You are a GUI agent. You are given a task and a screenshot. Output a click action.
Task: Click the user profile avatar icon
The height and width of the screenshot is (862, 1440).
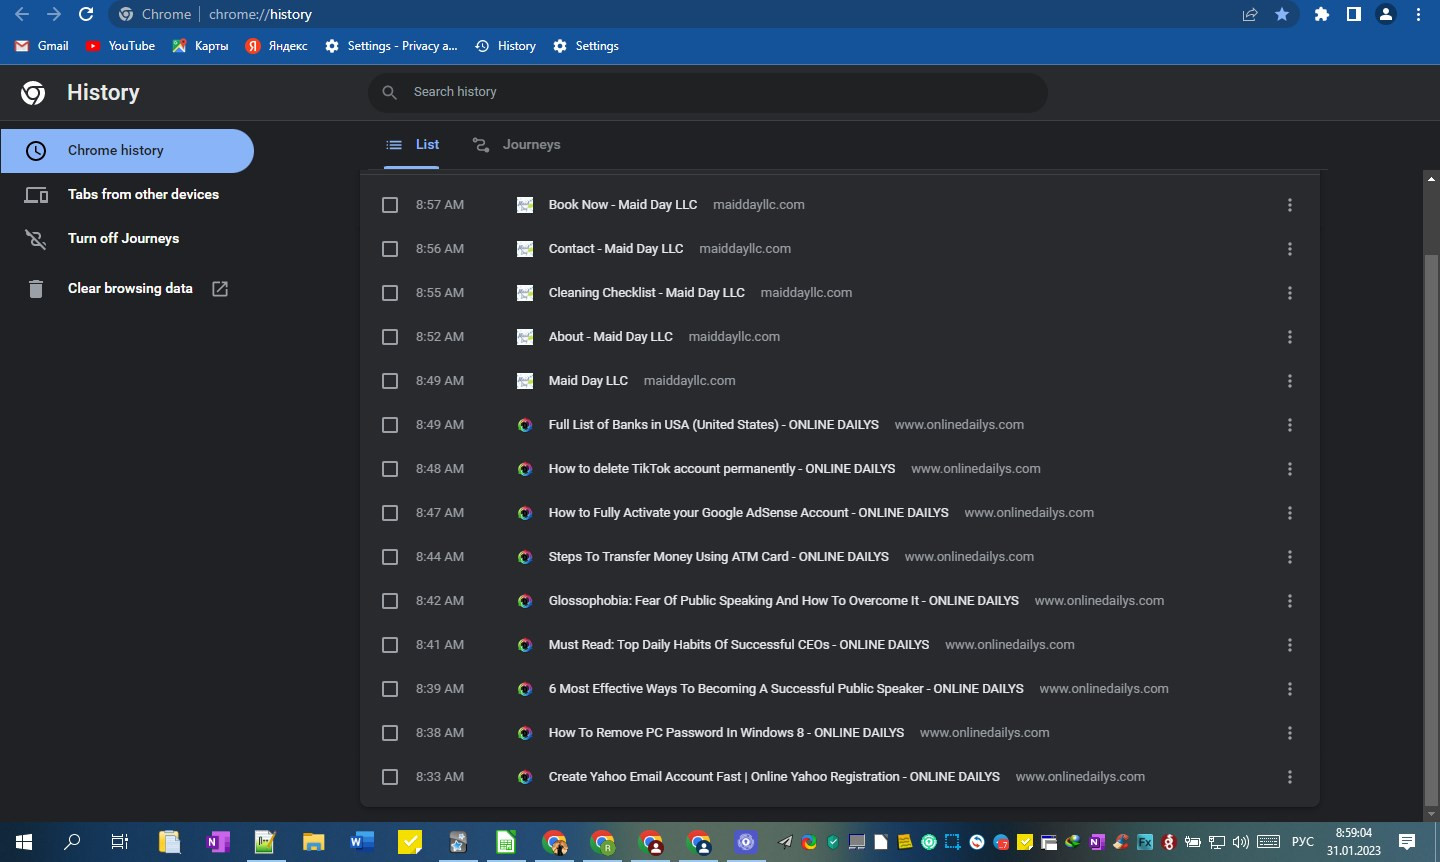1386,14
